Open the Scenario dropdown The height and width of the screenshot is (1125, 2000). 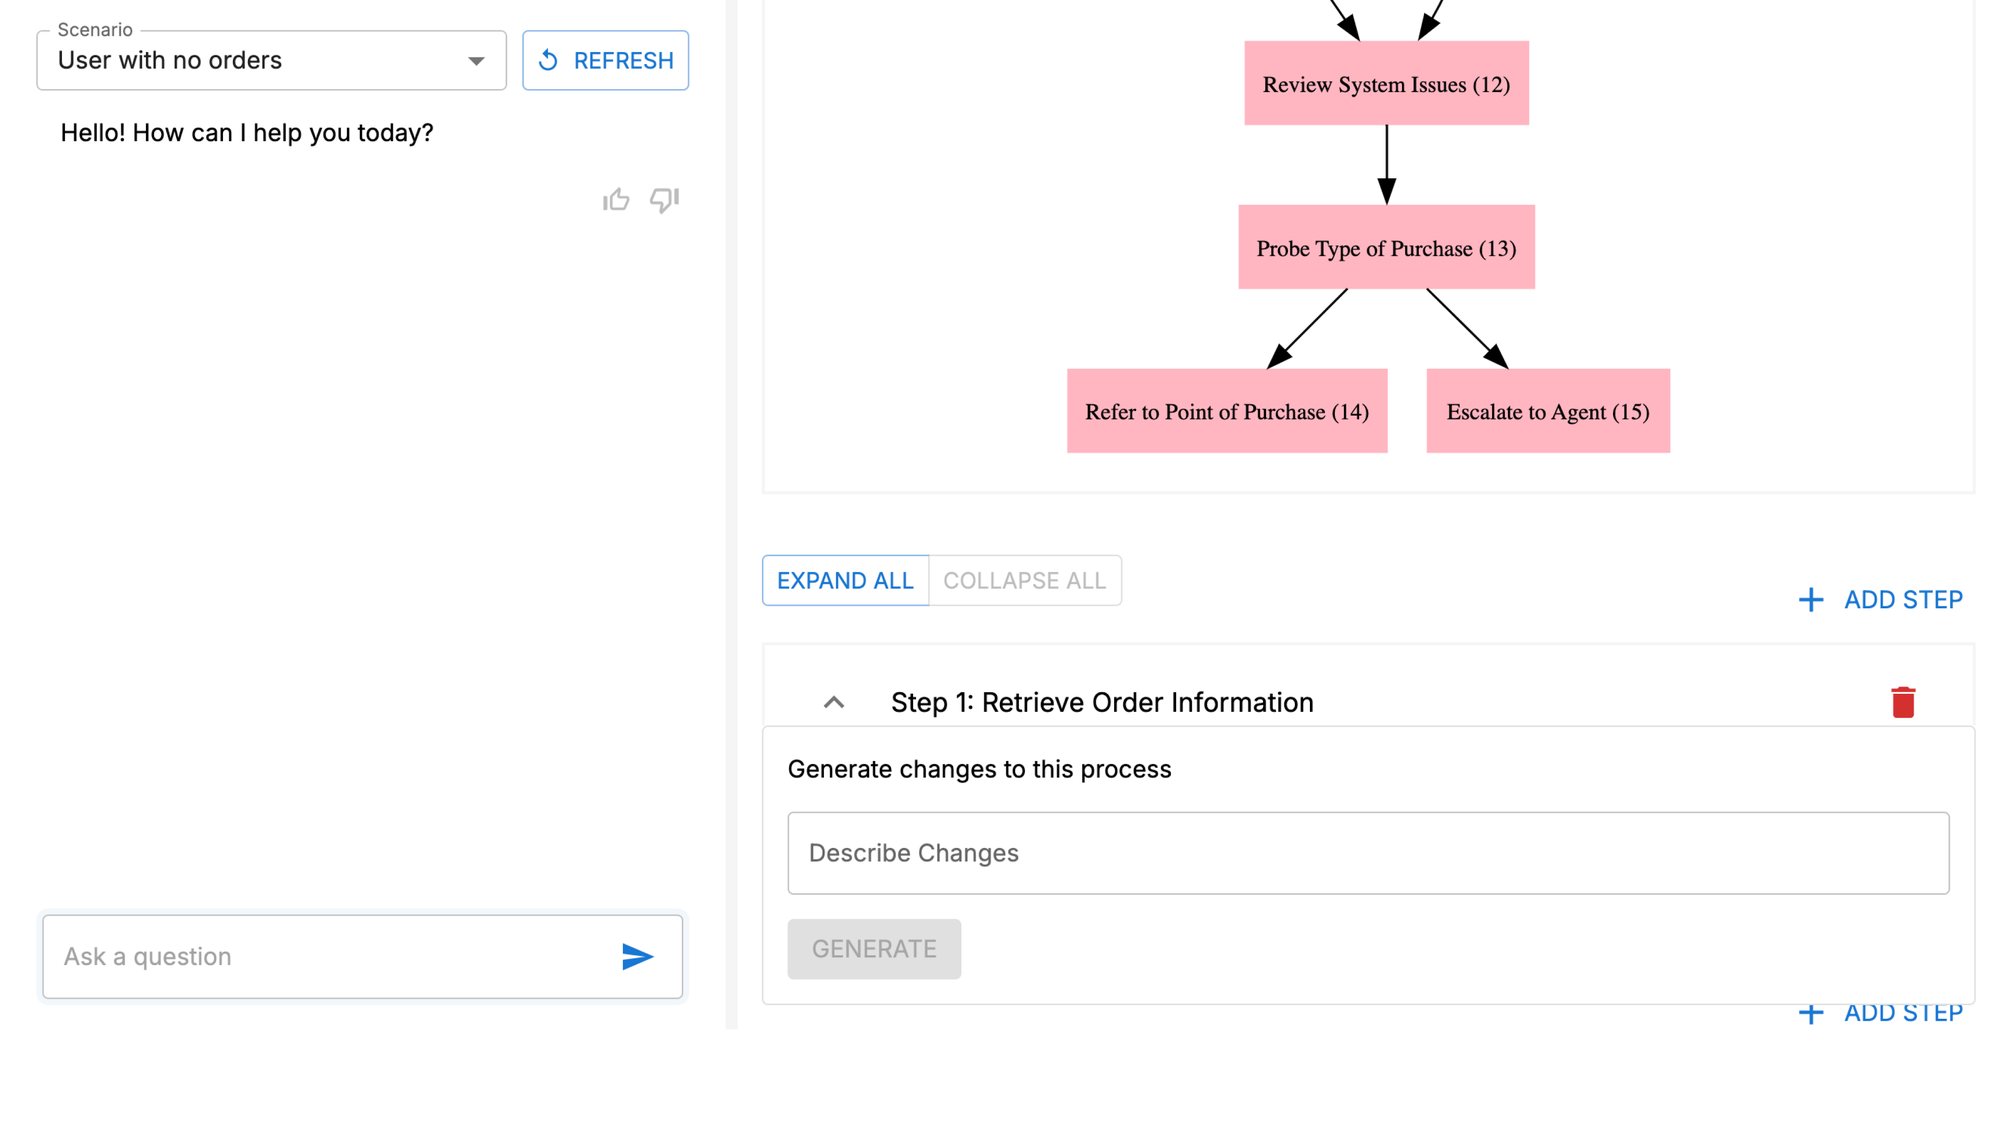[272, 60]
